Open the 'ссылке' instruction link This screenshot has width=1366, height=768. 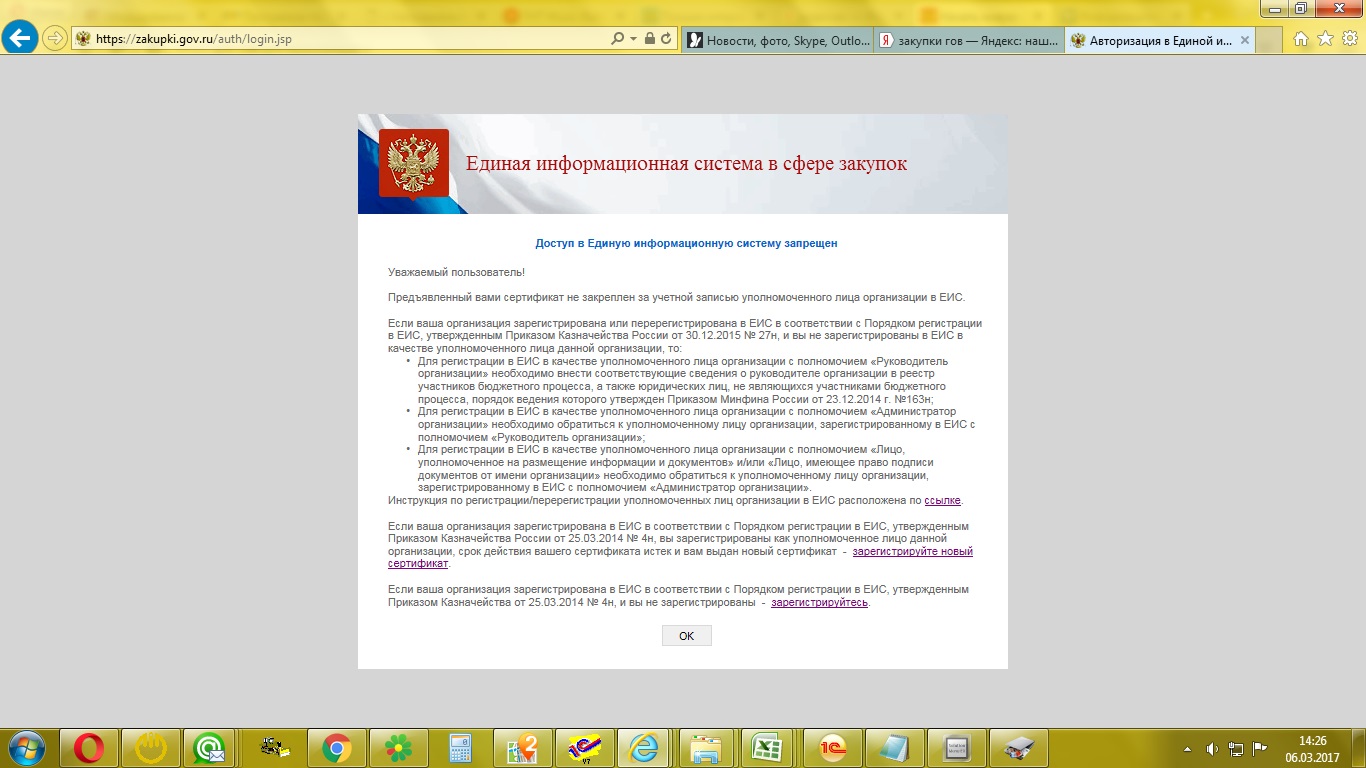942,500
